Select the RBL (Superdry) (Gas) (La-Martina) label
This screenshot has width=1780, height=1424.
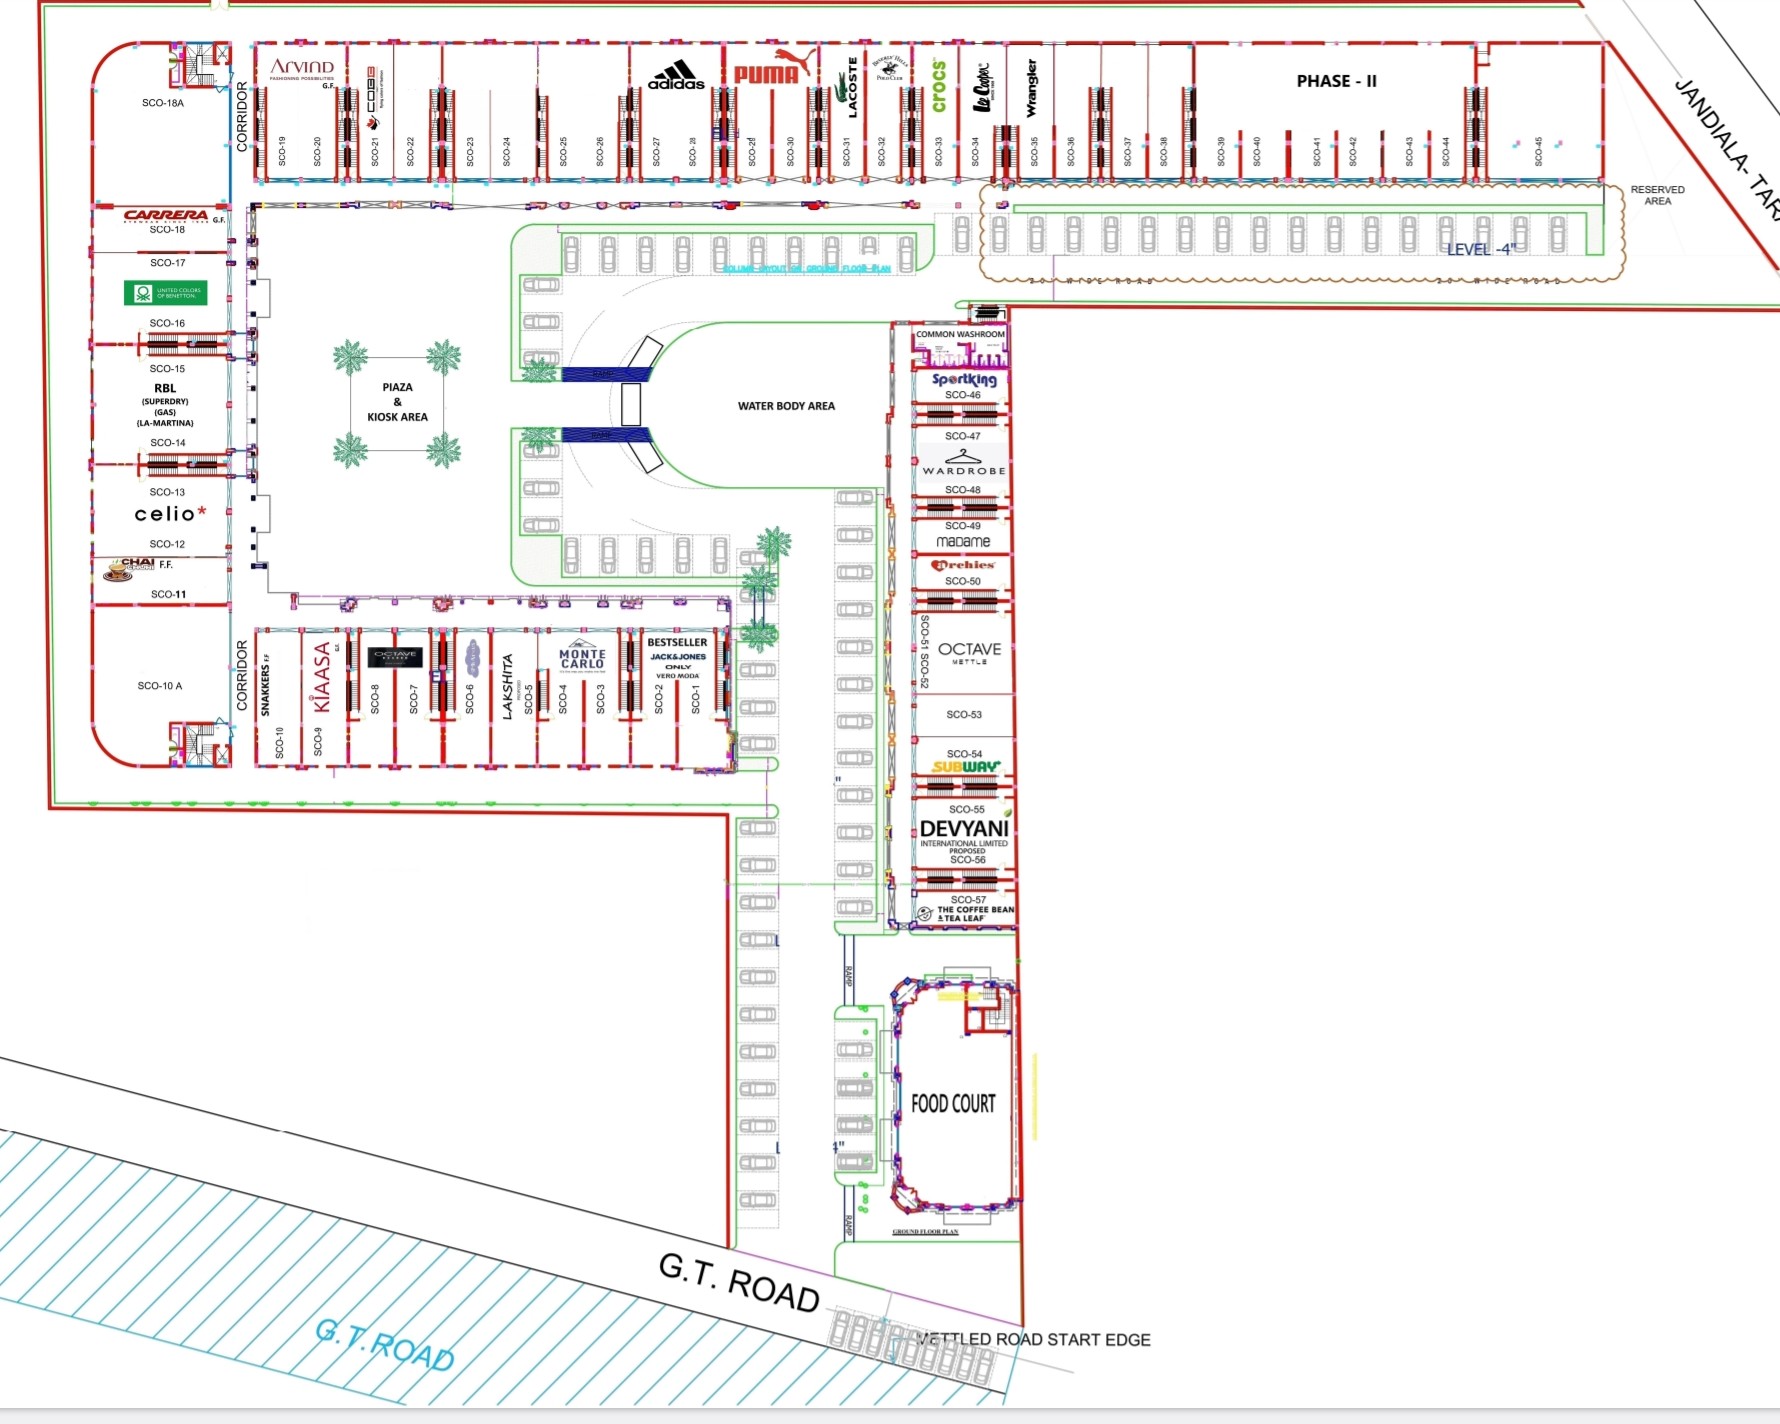(x=165, y=405)
